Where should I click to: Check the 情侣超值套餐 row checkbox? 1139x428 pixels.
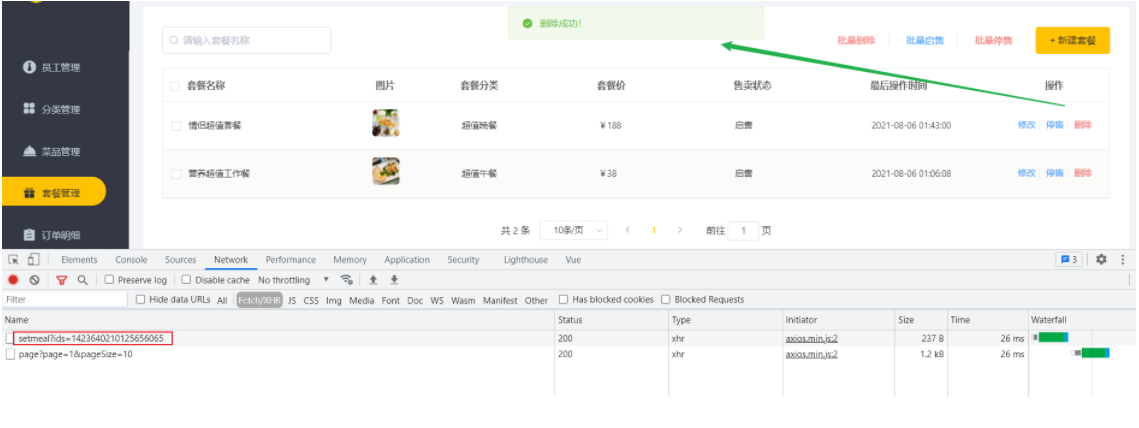pos(176,126)
